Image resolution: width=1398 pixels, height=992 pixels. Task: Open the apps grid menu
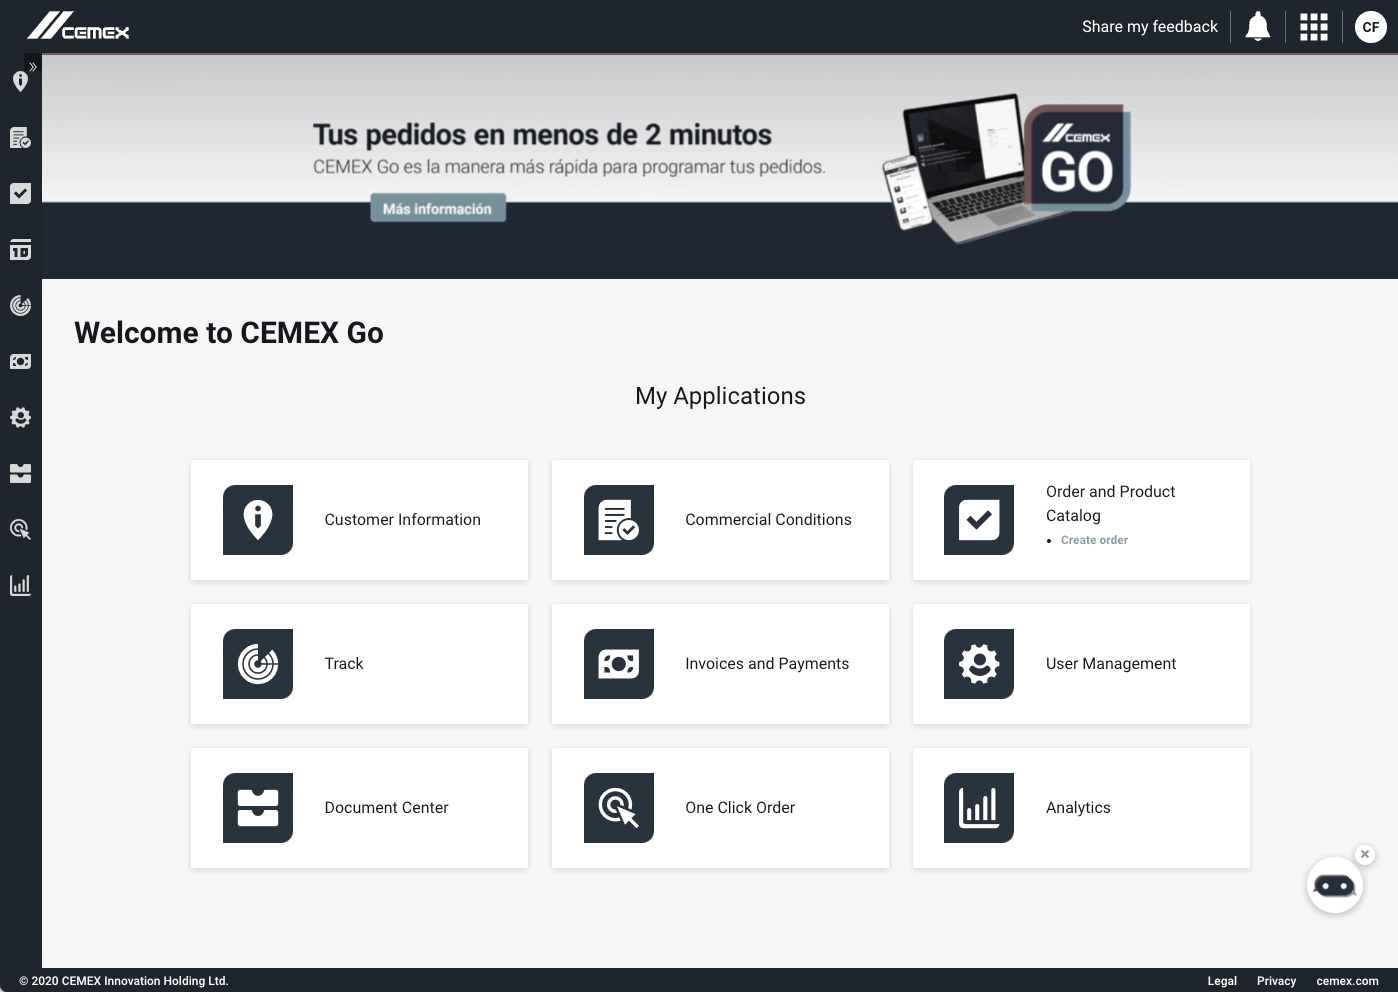tap(1313, 27)
